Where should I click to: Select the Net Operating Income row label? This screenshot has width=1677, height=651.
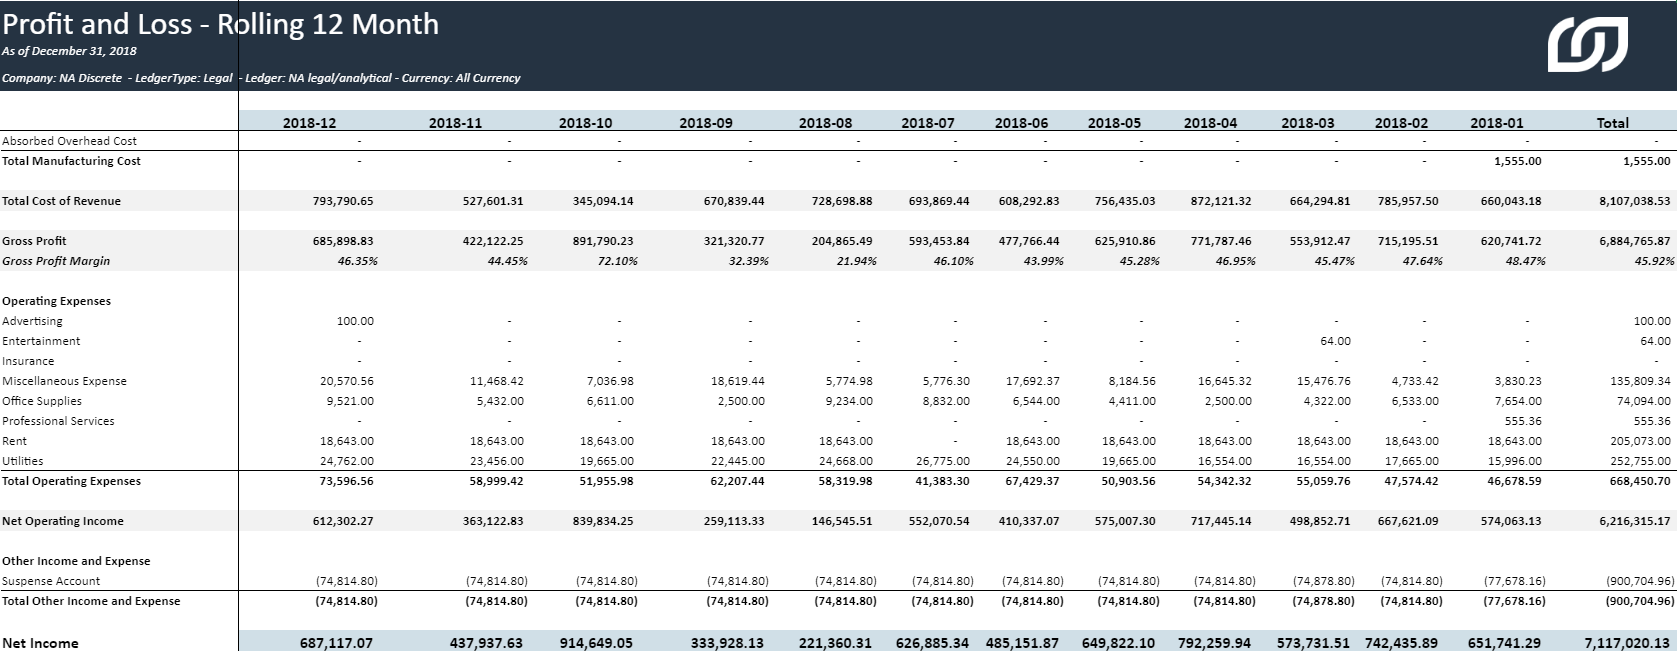(x=63, y=521)
